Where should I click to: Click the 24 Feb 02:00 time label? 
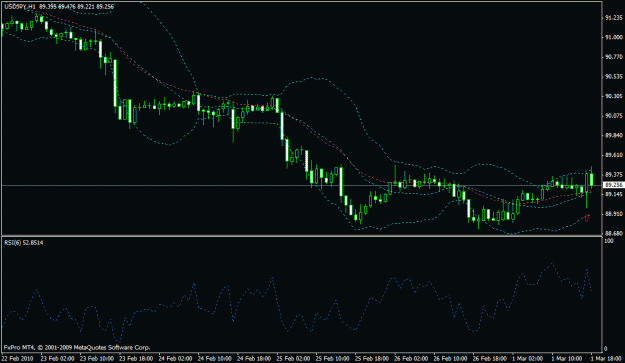175,358
